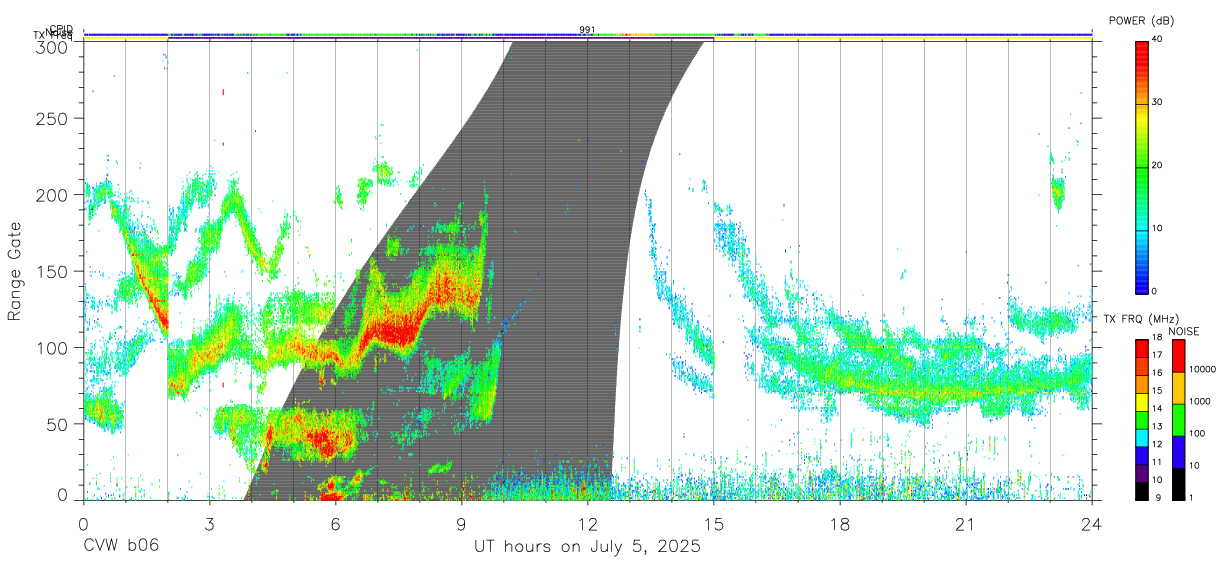Click the overlapping CPID label at the top left
Screen dimensions: 1228x567
tap(60, 30)
